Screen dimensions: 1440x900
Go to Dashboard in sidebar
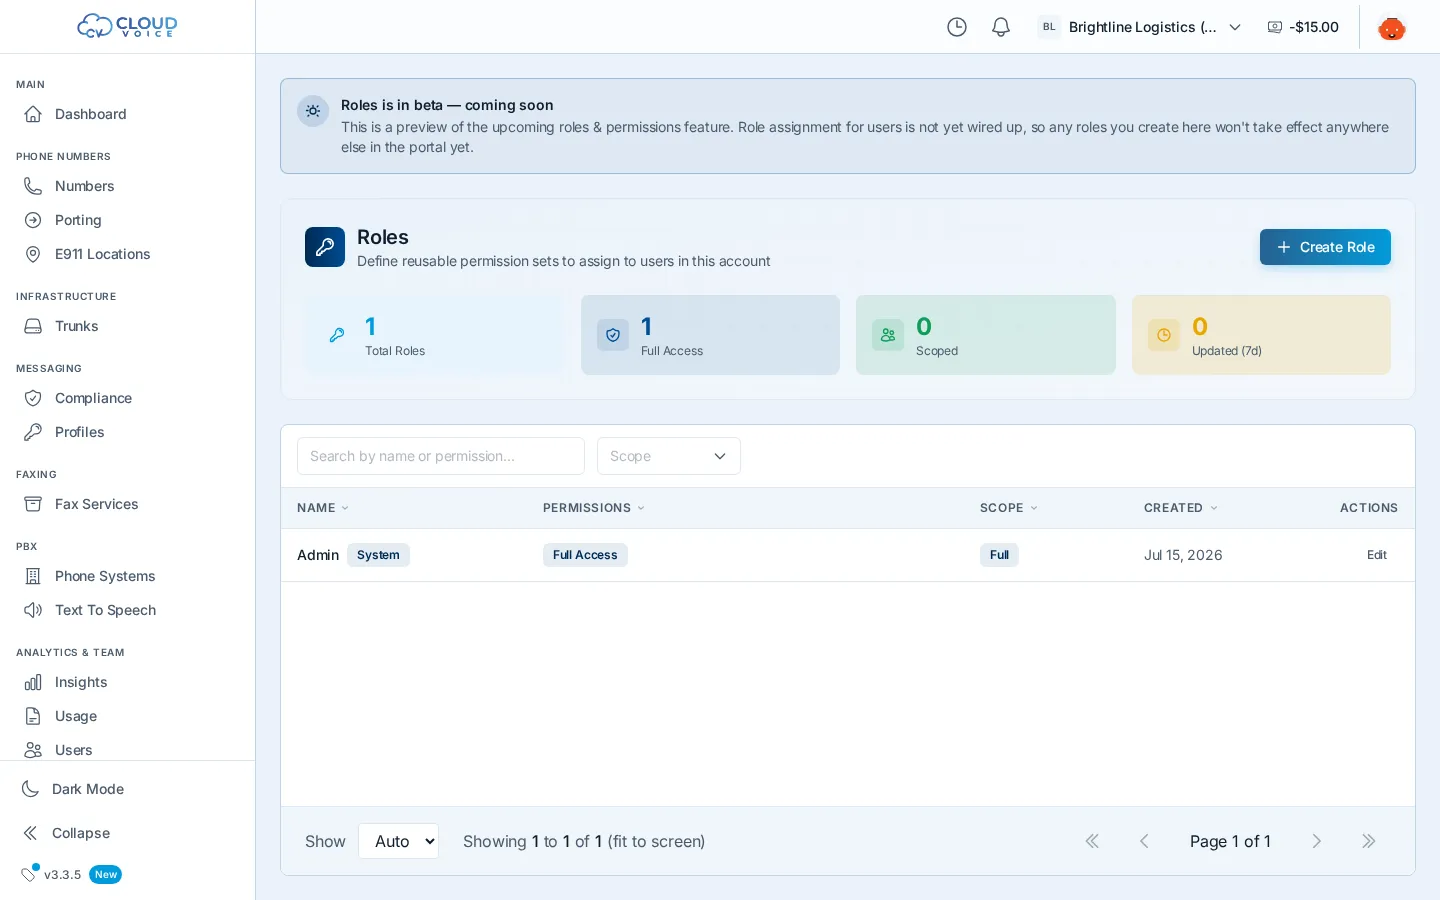click(127, 114)
